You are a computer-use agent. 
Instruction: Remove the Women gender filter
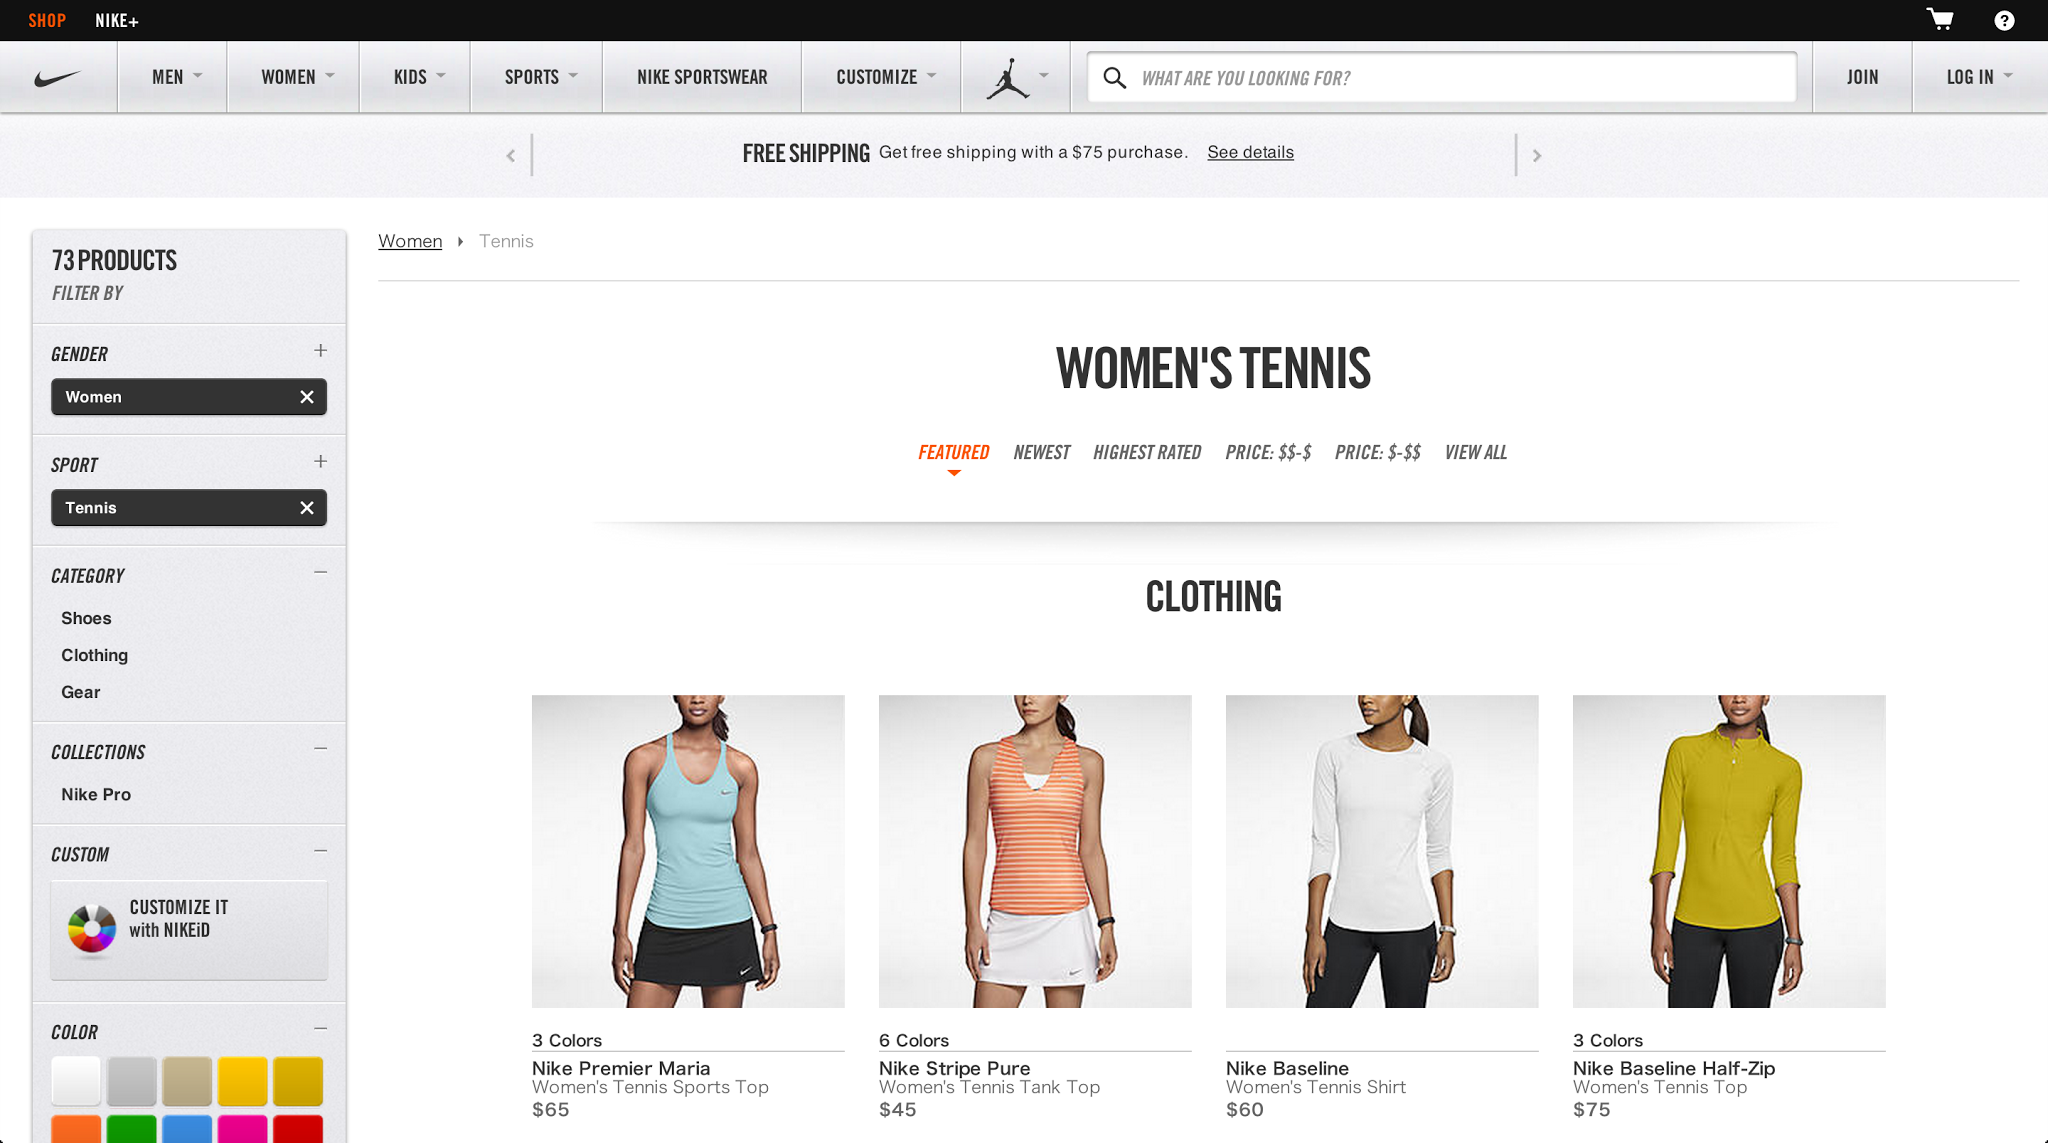click(307, 397)
